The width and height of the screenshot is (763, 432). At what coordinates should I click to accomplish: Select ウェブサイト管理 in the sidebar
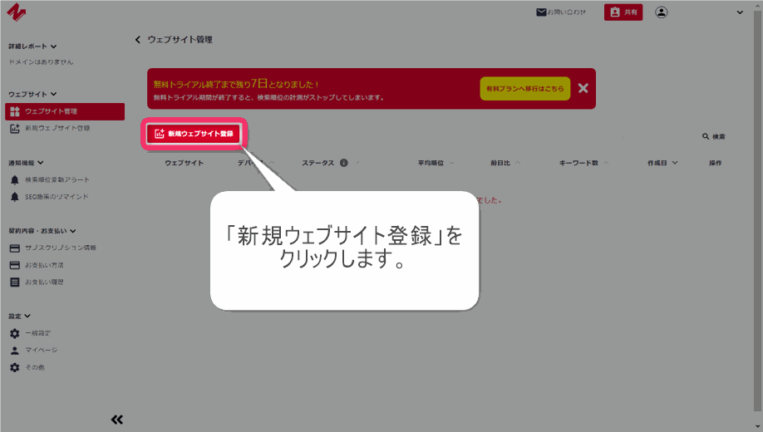point(65,111)
